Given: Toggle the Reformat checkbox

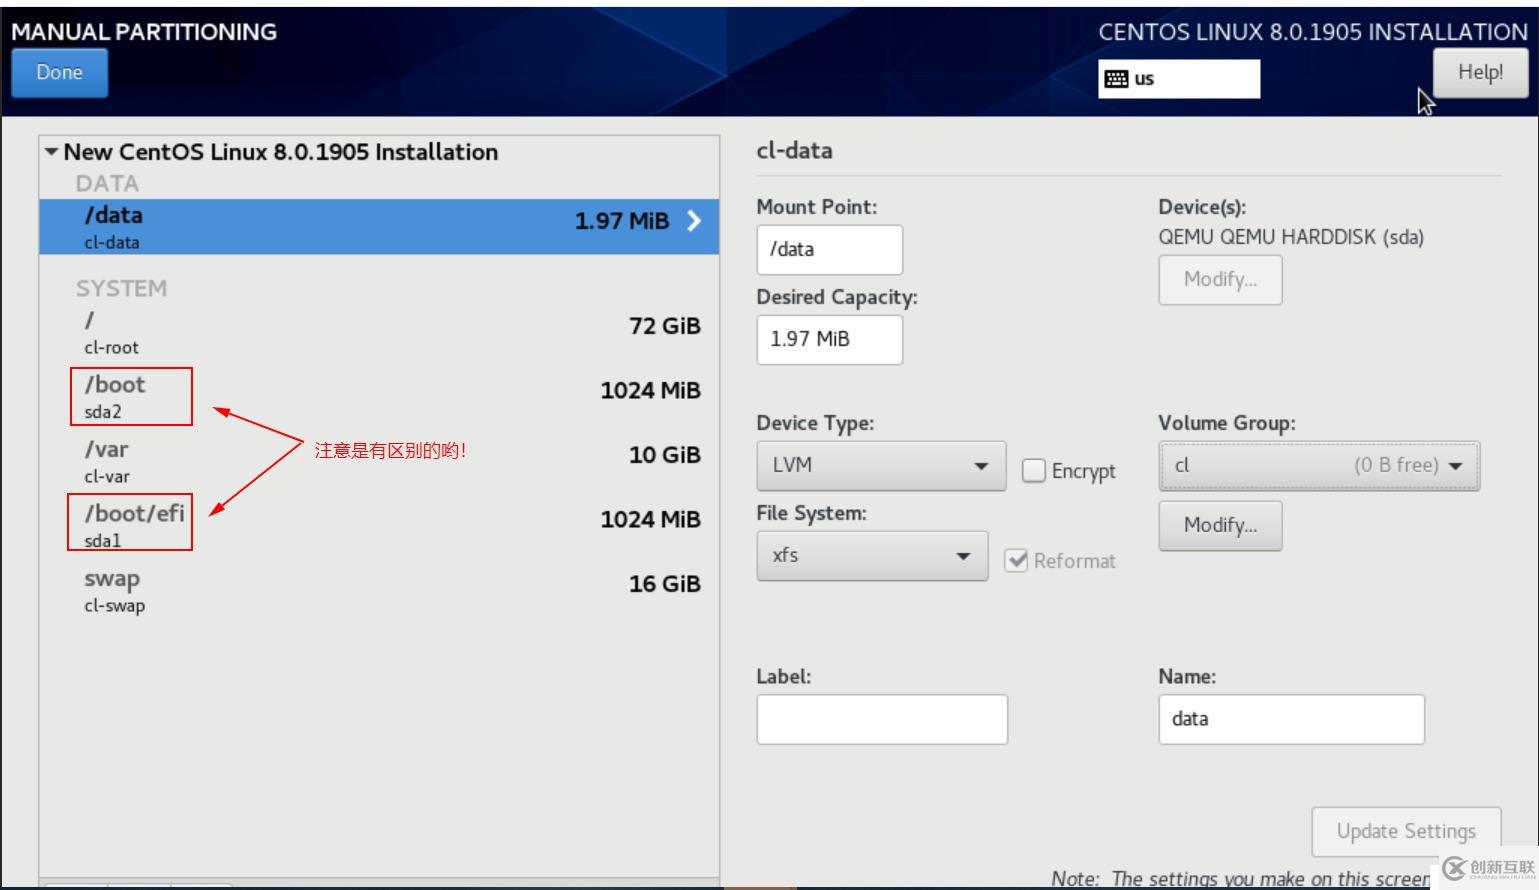Looking at the screenshot, I should (x=1017, y=560).
